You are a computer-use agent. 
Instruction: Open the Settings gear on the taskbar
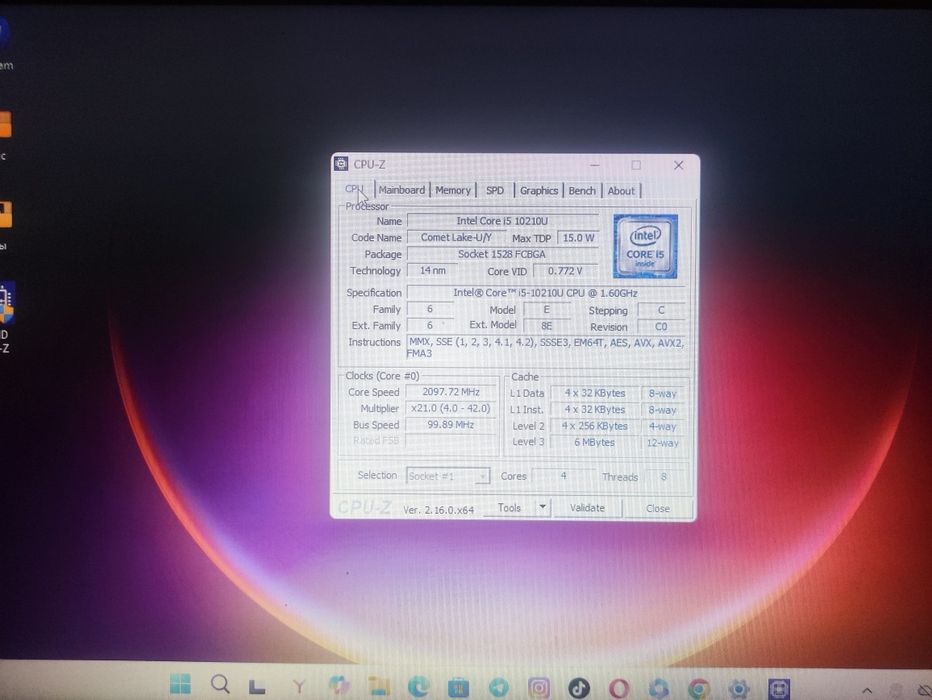[739, 689]
